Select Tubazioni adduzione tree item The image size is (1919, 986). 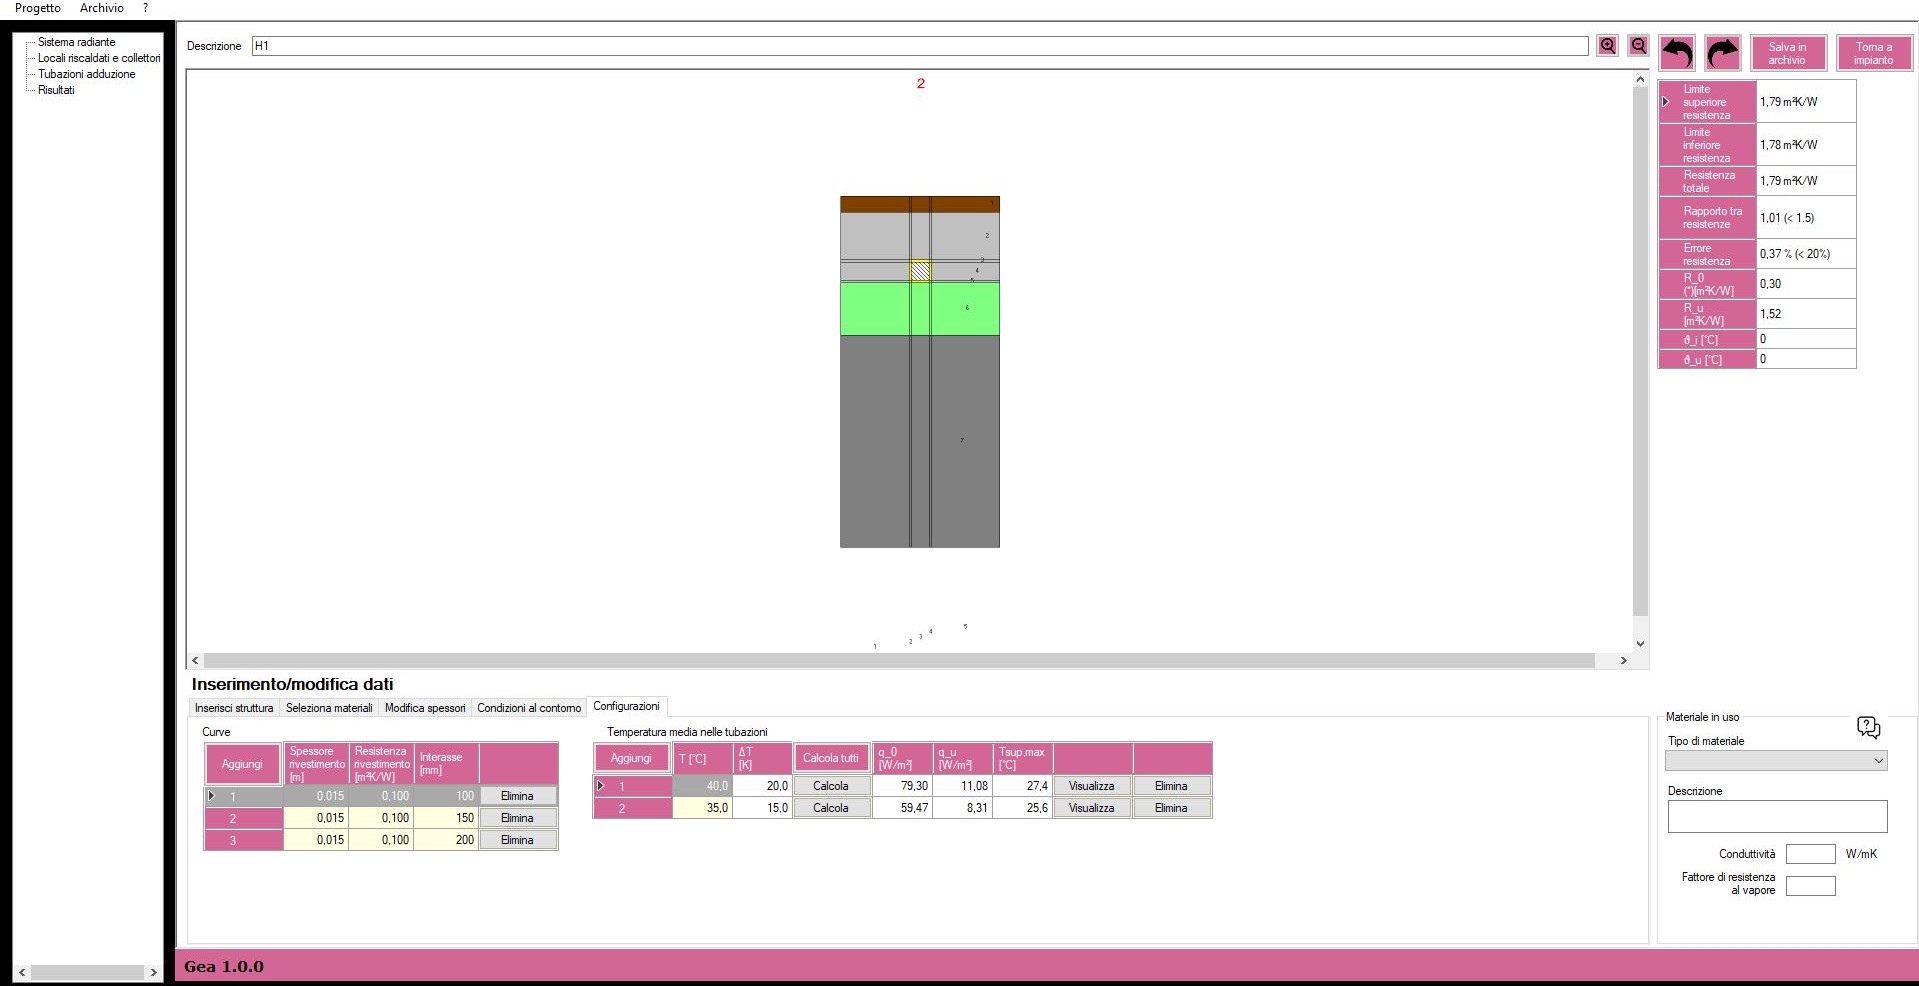tap(86, 74)
